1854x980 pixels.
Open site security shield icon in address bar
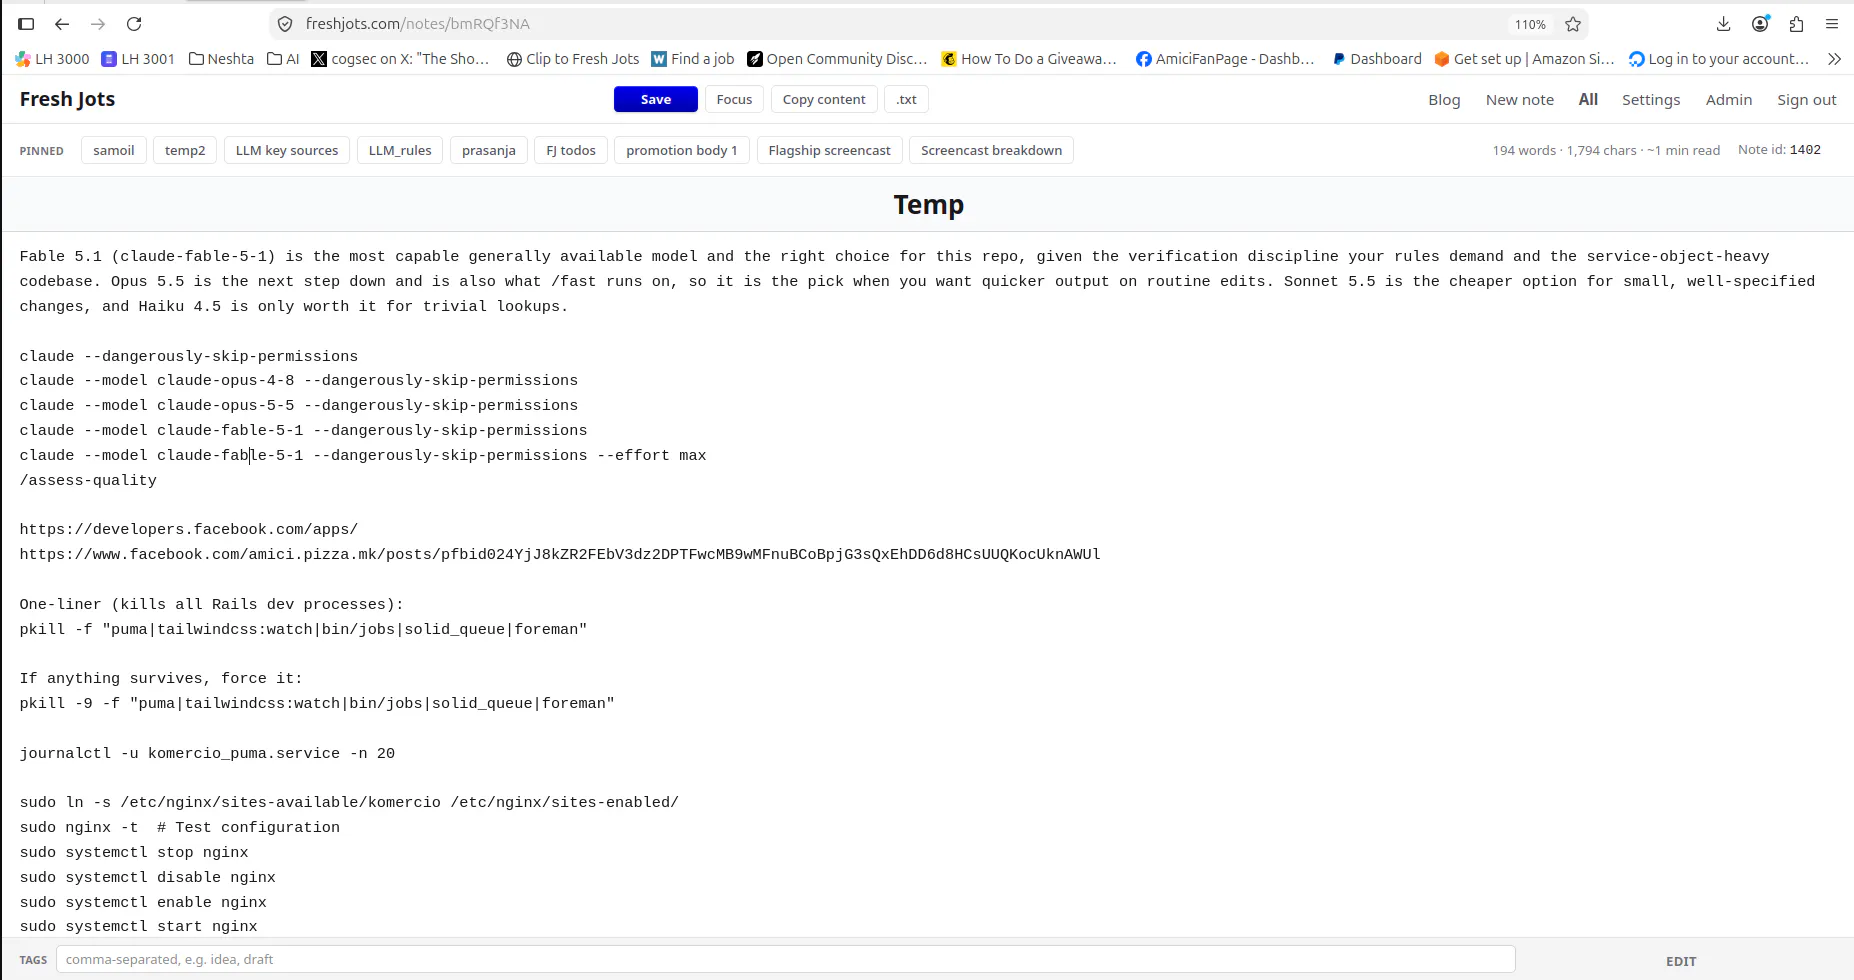pos(285,24)
